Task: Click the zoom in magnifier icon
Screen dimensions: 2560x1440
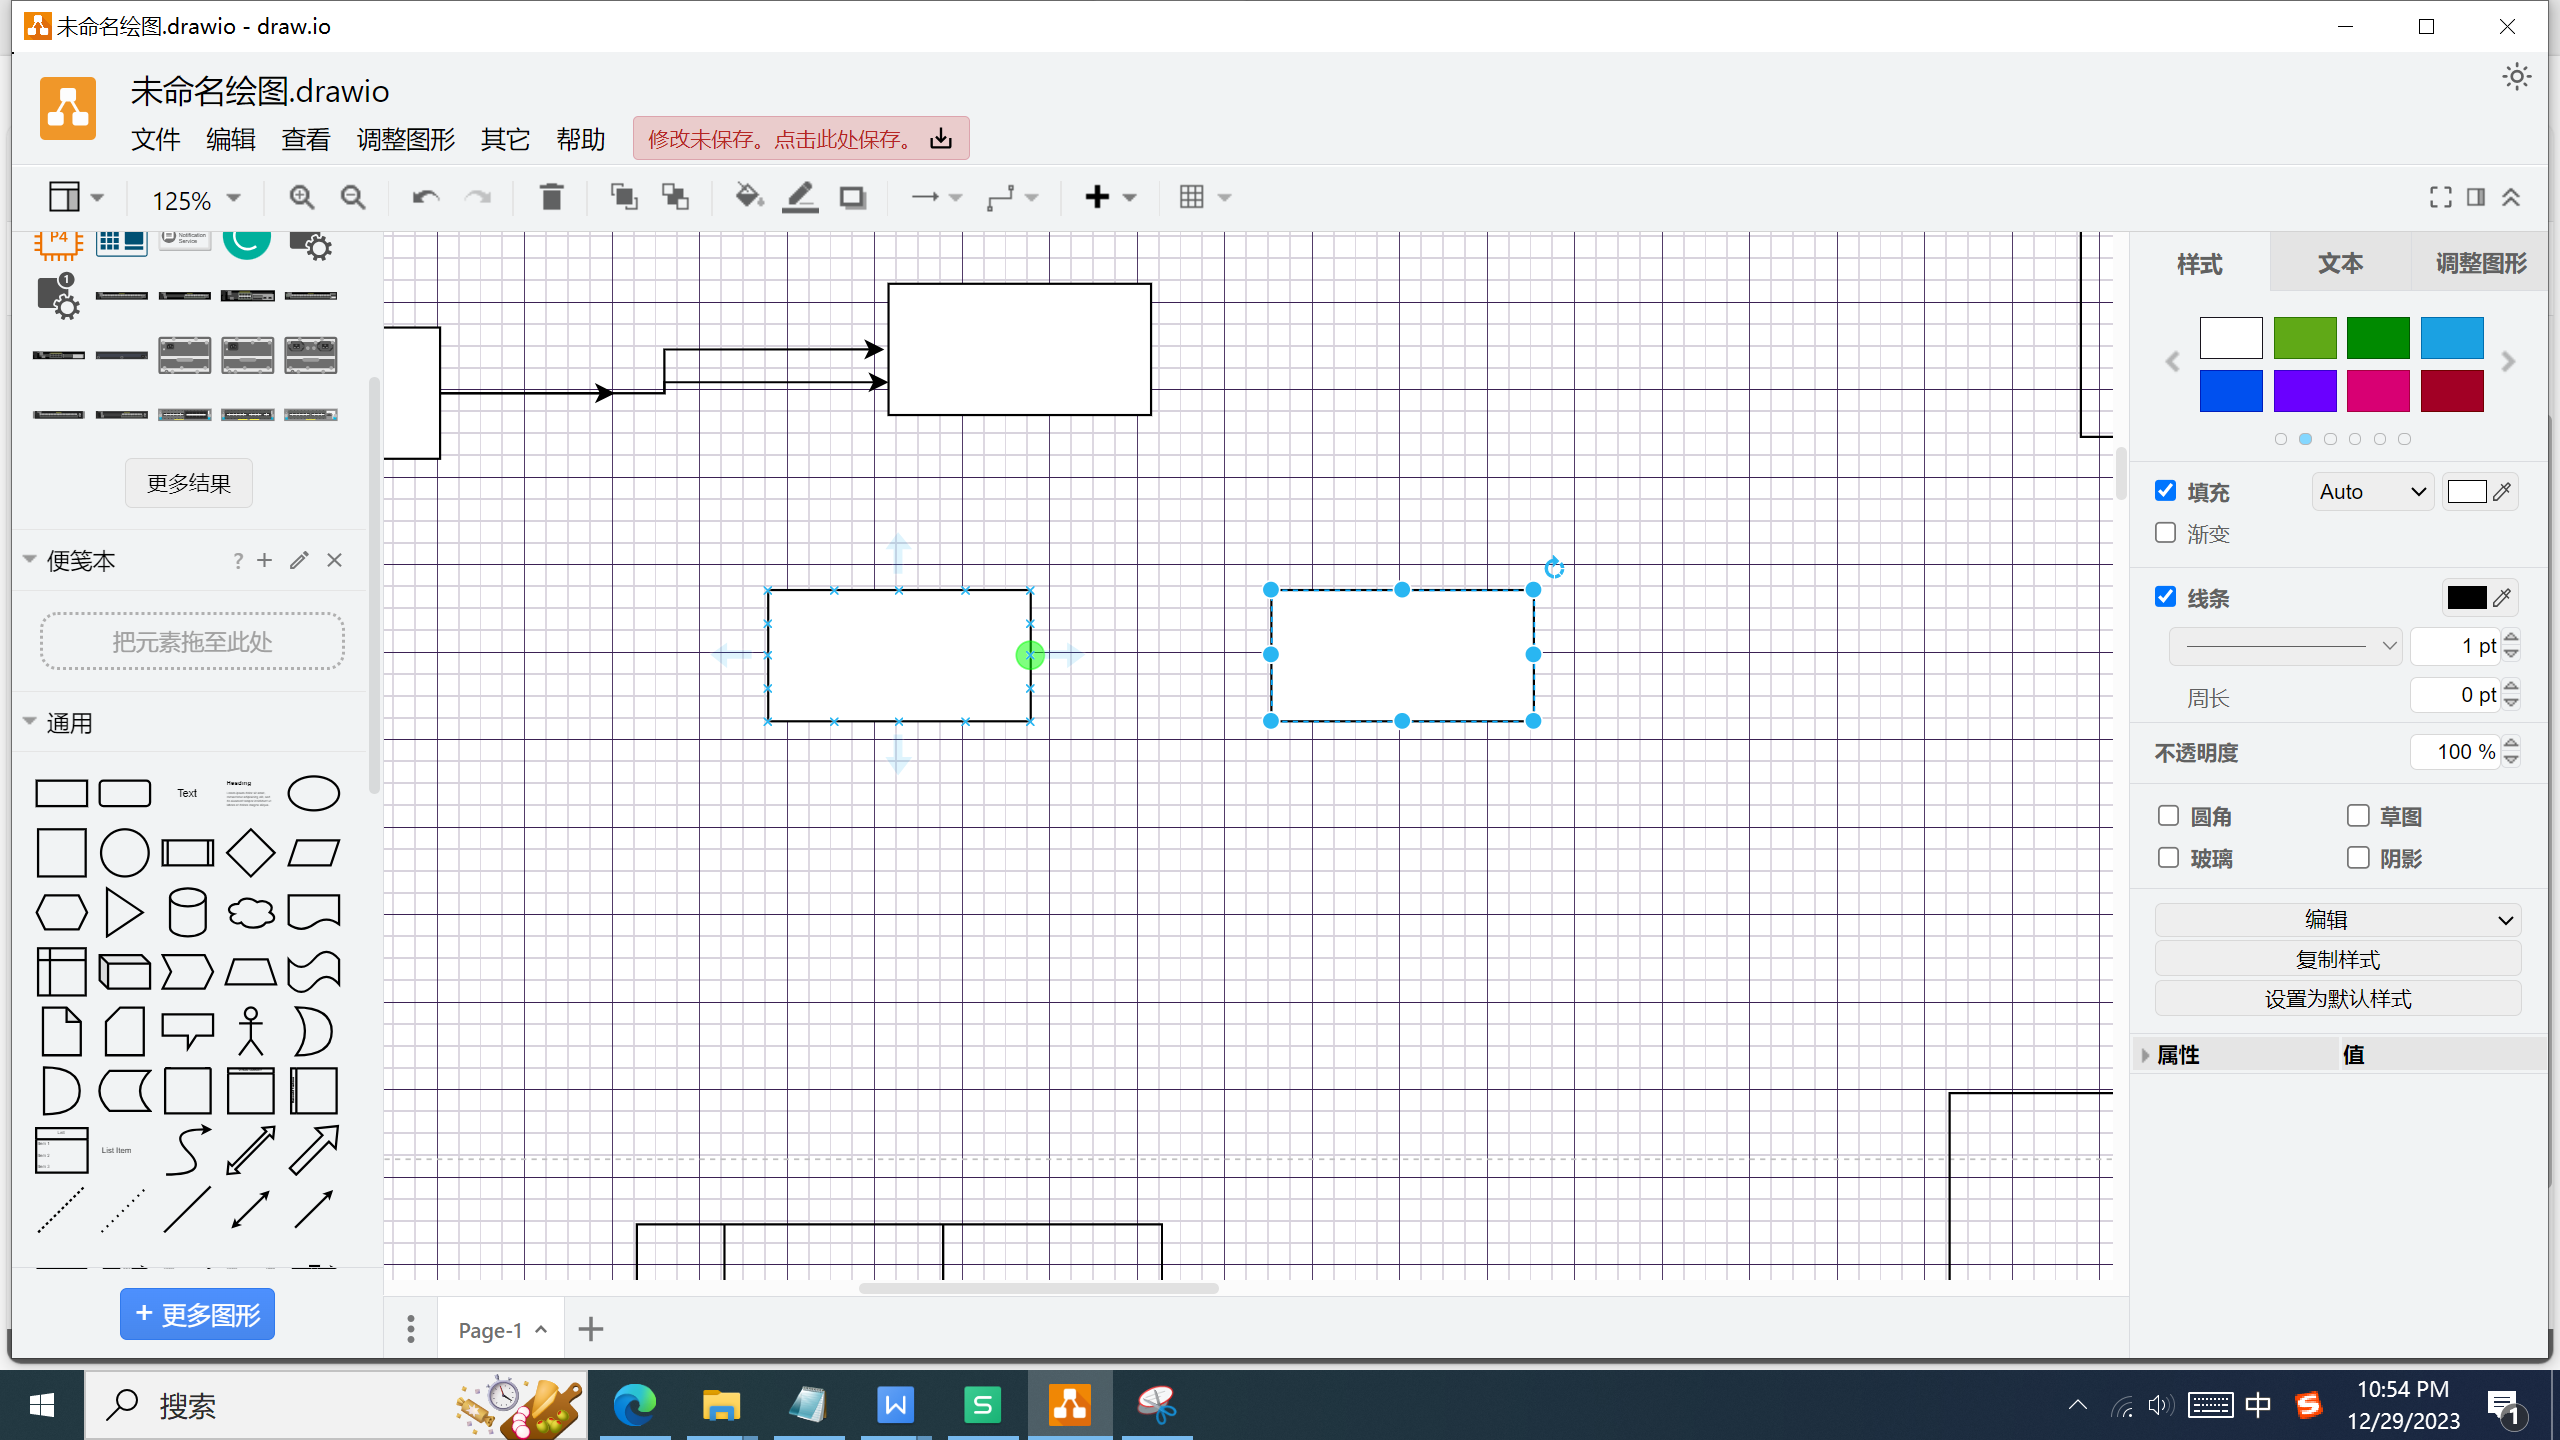Action: point(301,197)
